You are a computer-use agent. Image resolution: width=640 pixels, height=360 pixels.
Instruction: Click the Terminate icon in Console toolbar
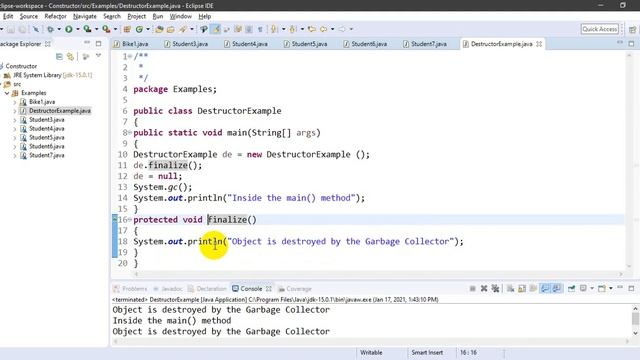(473, 289)
